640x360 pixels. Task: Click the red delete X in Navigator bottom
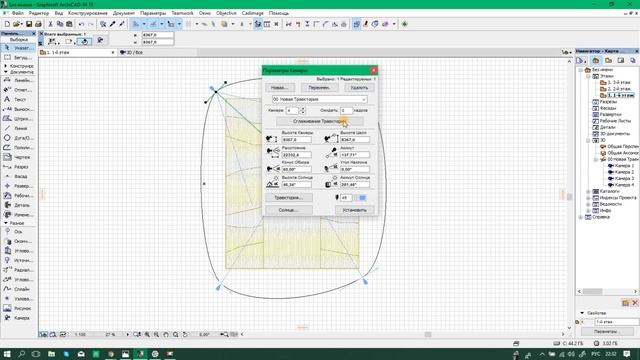[635, 303]
